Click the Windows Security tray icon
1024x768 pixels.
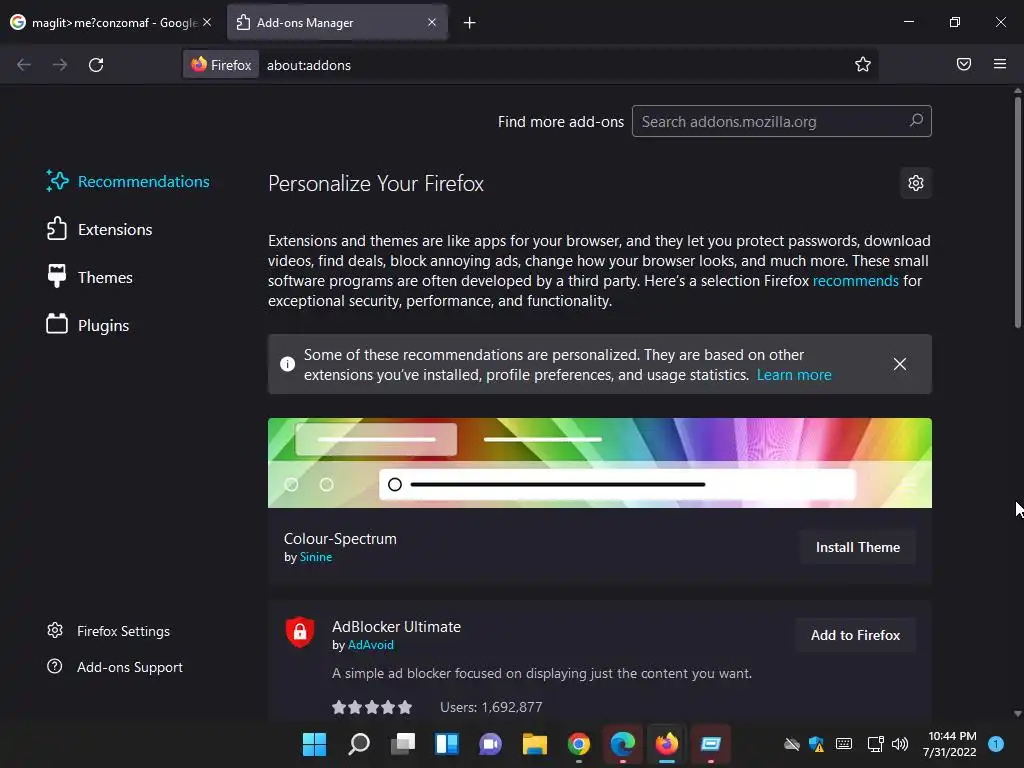tap(816, 744)
